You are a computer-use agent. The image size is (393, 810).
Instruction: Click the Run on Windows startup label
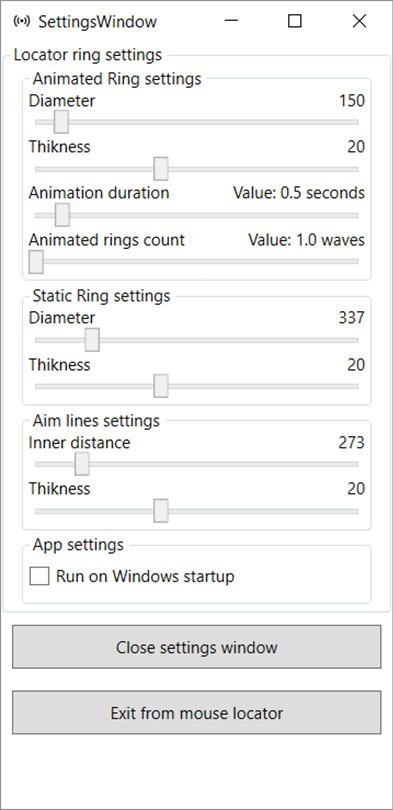point(145,576)
